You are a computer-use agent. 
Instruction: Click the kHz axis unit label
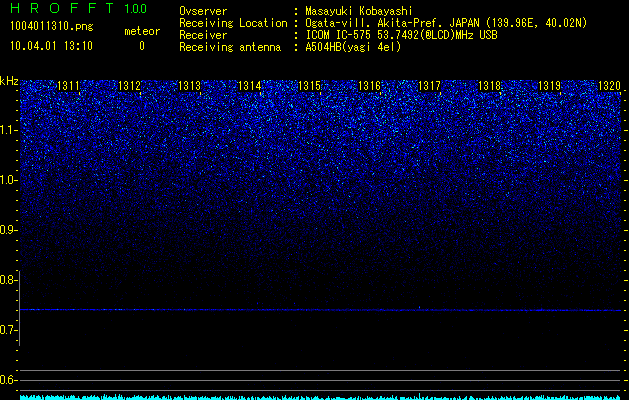(9, 81)
